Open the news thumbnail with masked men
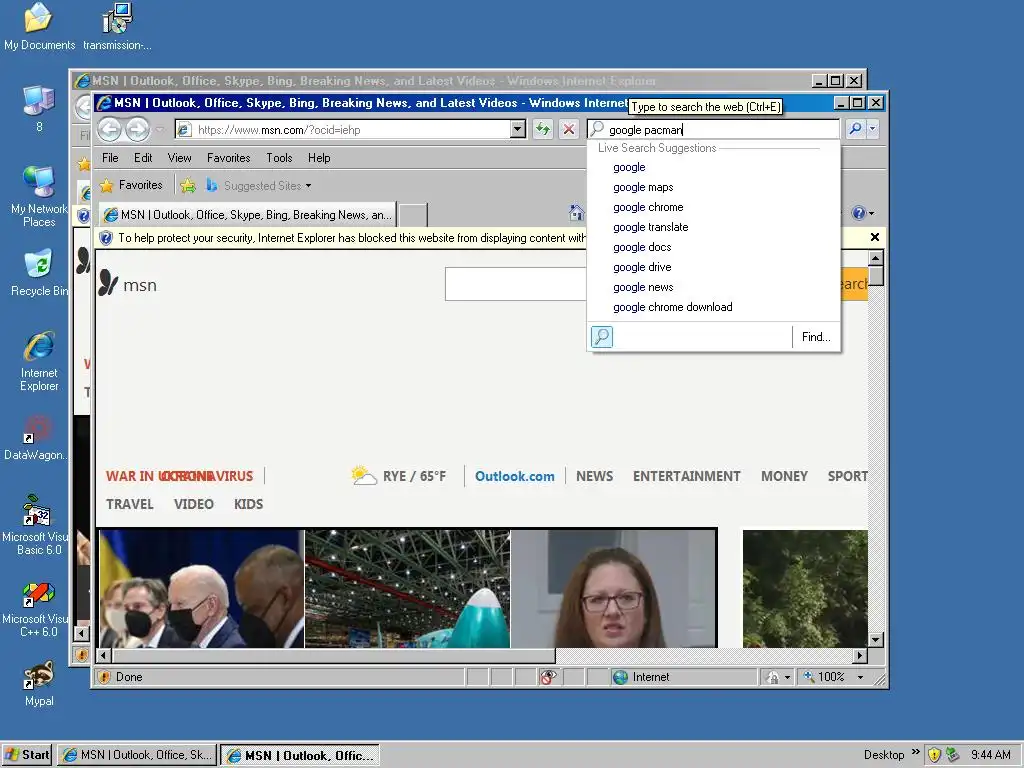The height and width of the screenshot is (768, 1024). coord(202,588)
